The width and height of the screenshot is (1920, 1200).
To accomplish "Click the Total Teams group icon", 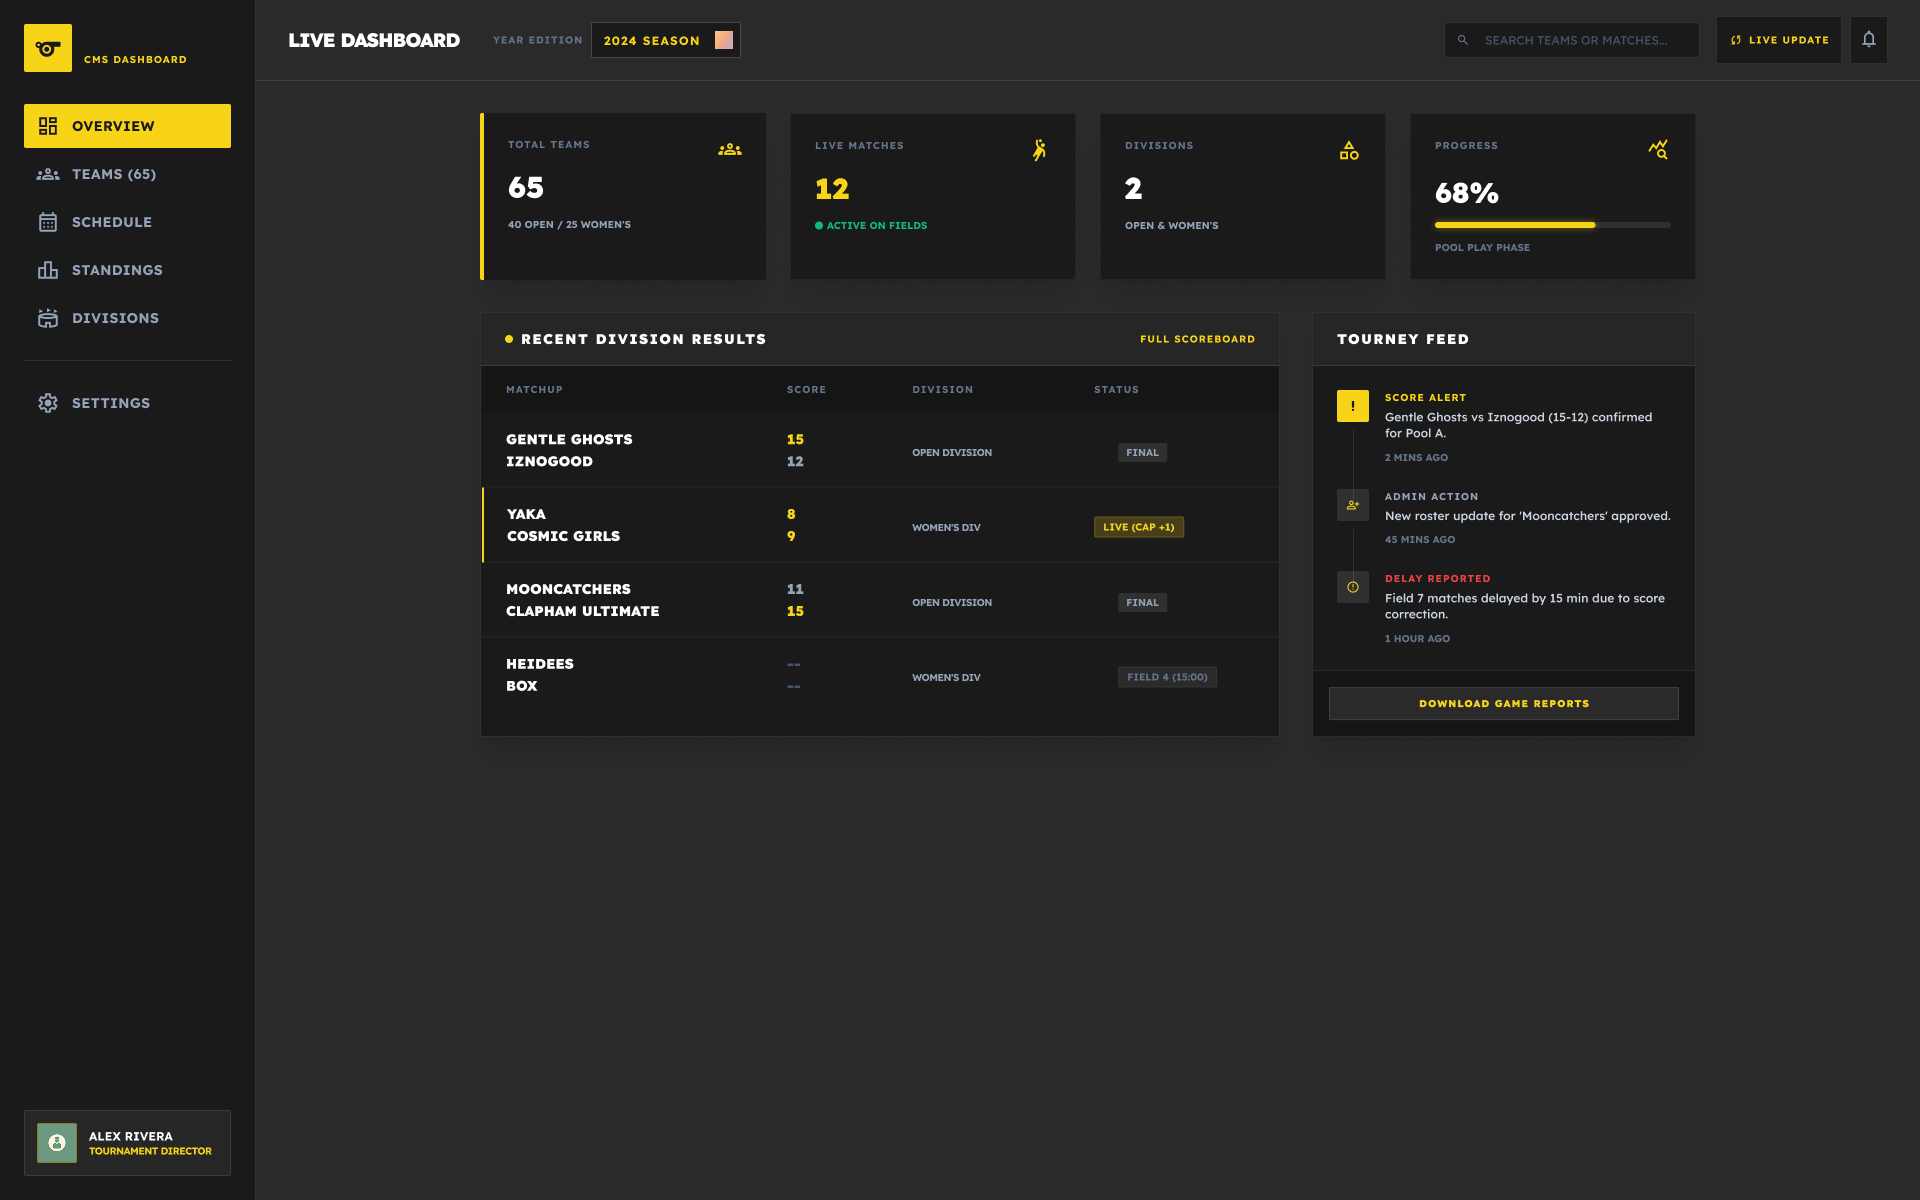I will [730, 150].
